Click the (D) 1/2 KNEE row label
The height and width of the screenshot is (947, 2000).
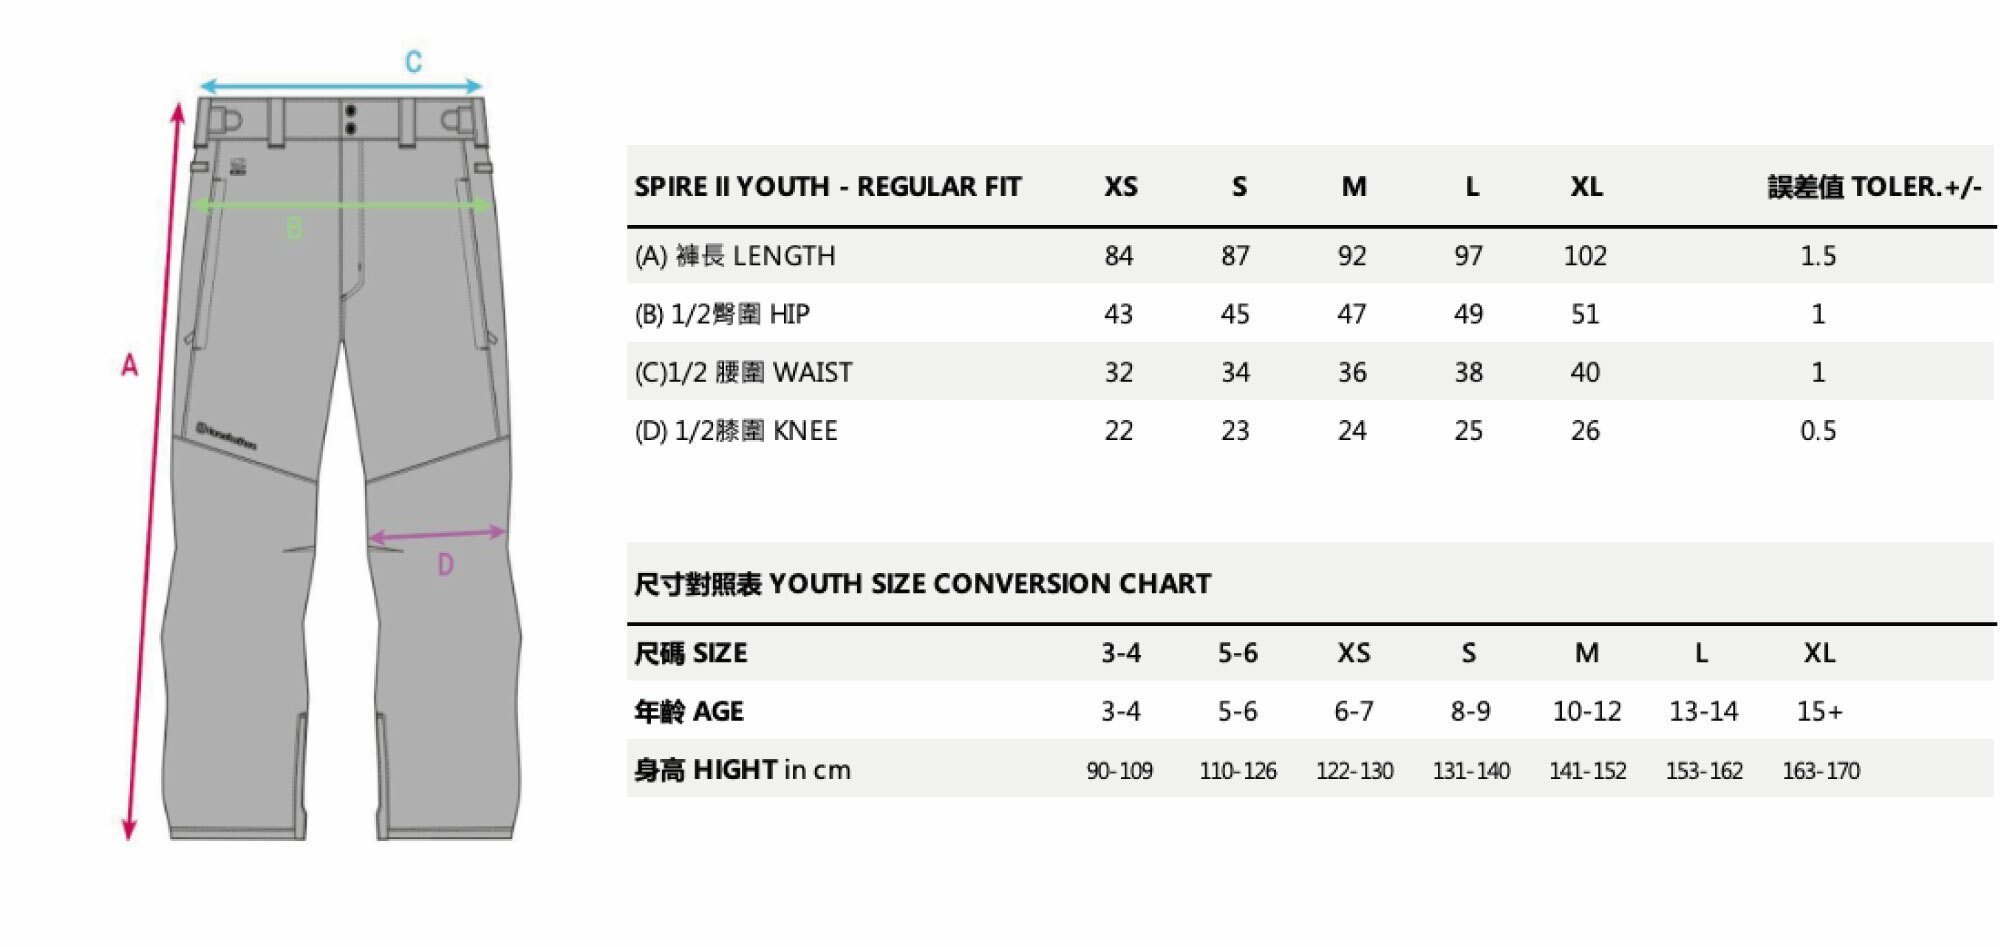click(736, 431)
